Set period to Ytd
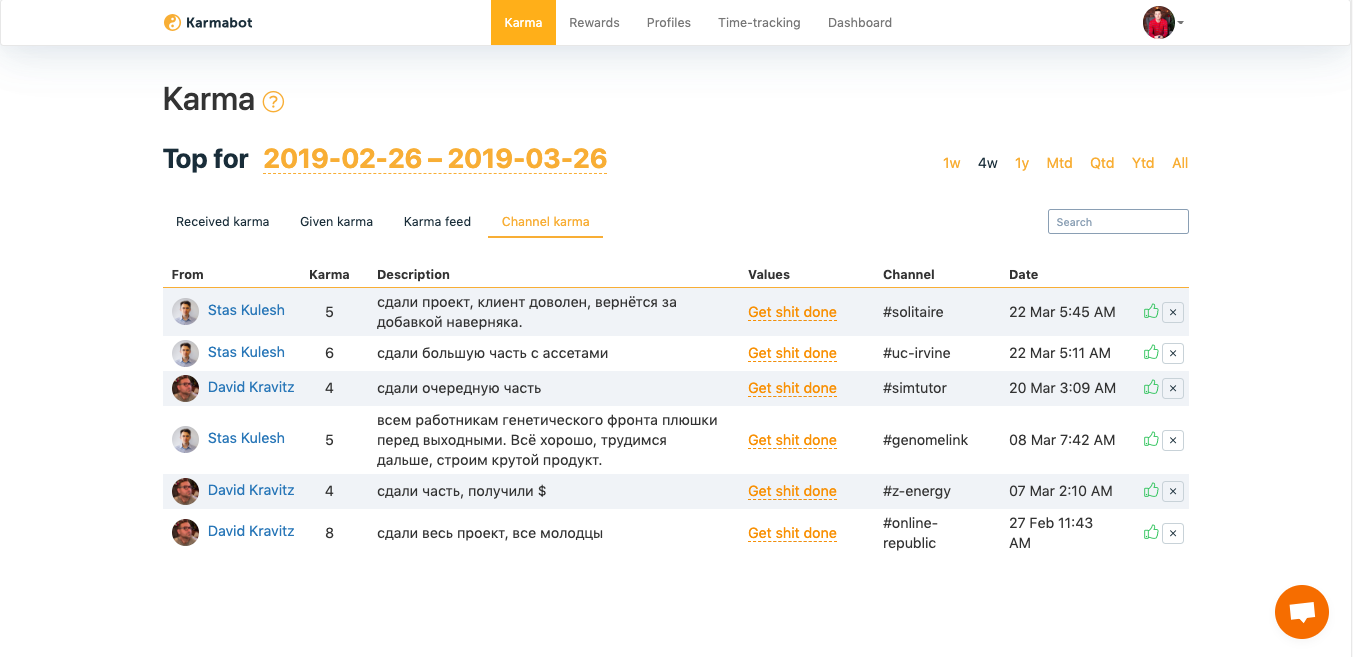 click(x=1143, y=163)
